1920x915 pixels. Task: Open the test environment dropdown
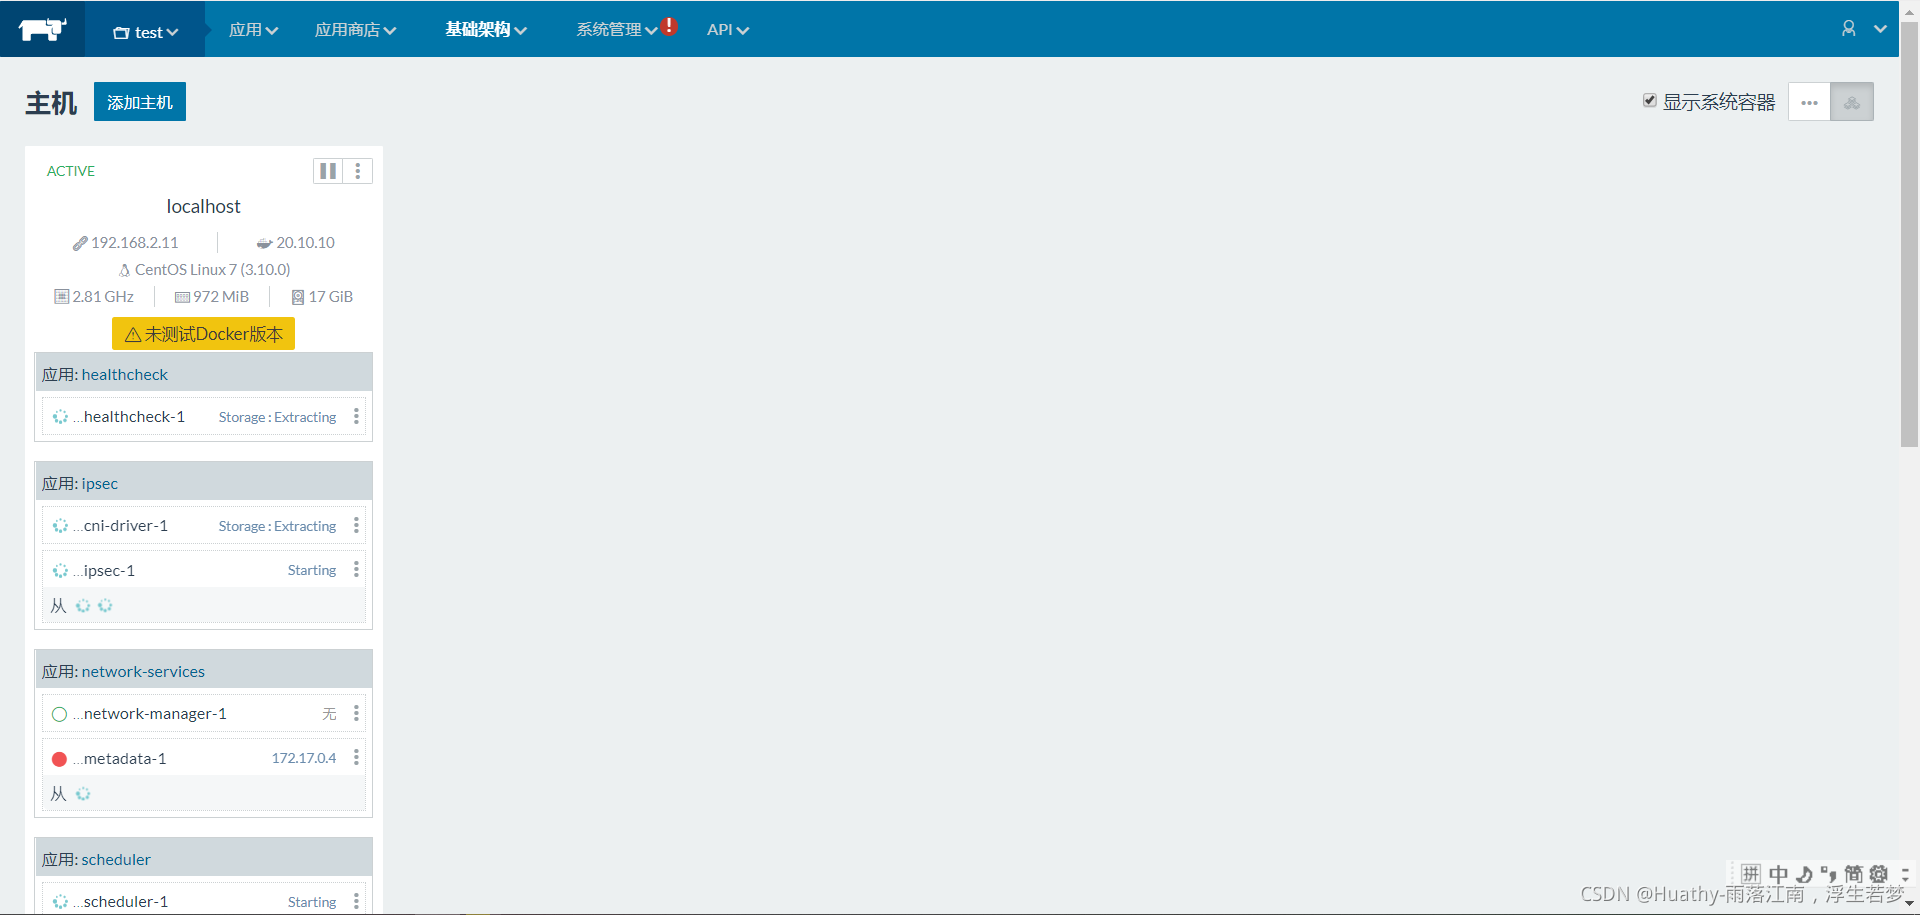(145, 31)
